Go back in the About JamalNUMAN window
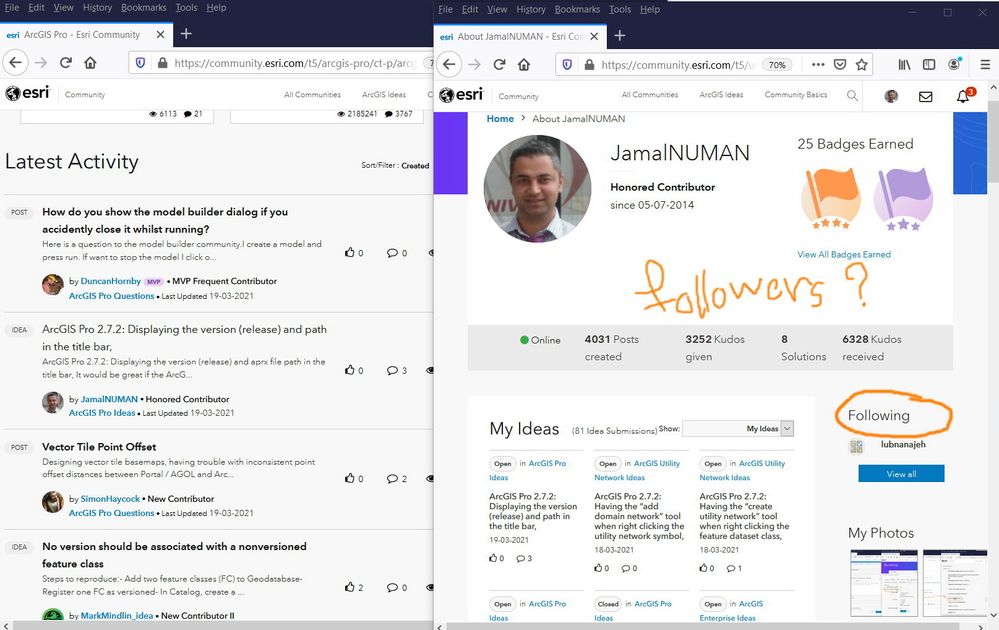 click(450, 64)
